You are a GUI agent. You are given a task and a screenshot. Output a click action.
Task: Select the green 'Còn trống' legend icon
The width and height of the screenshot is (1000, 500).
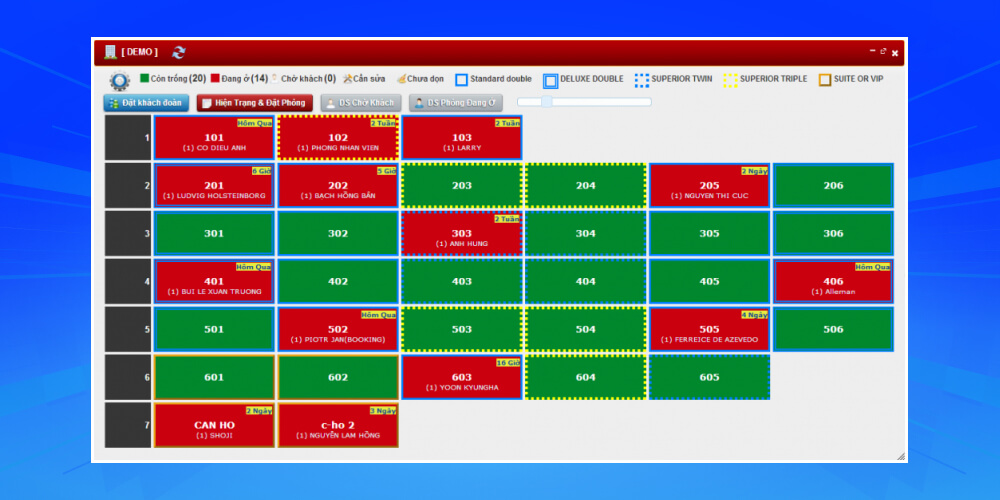point(145,78)
